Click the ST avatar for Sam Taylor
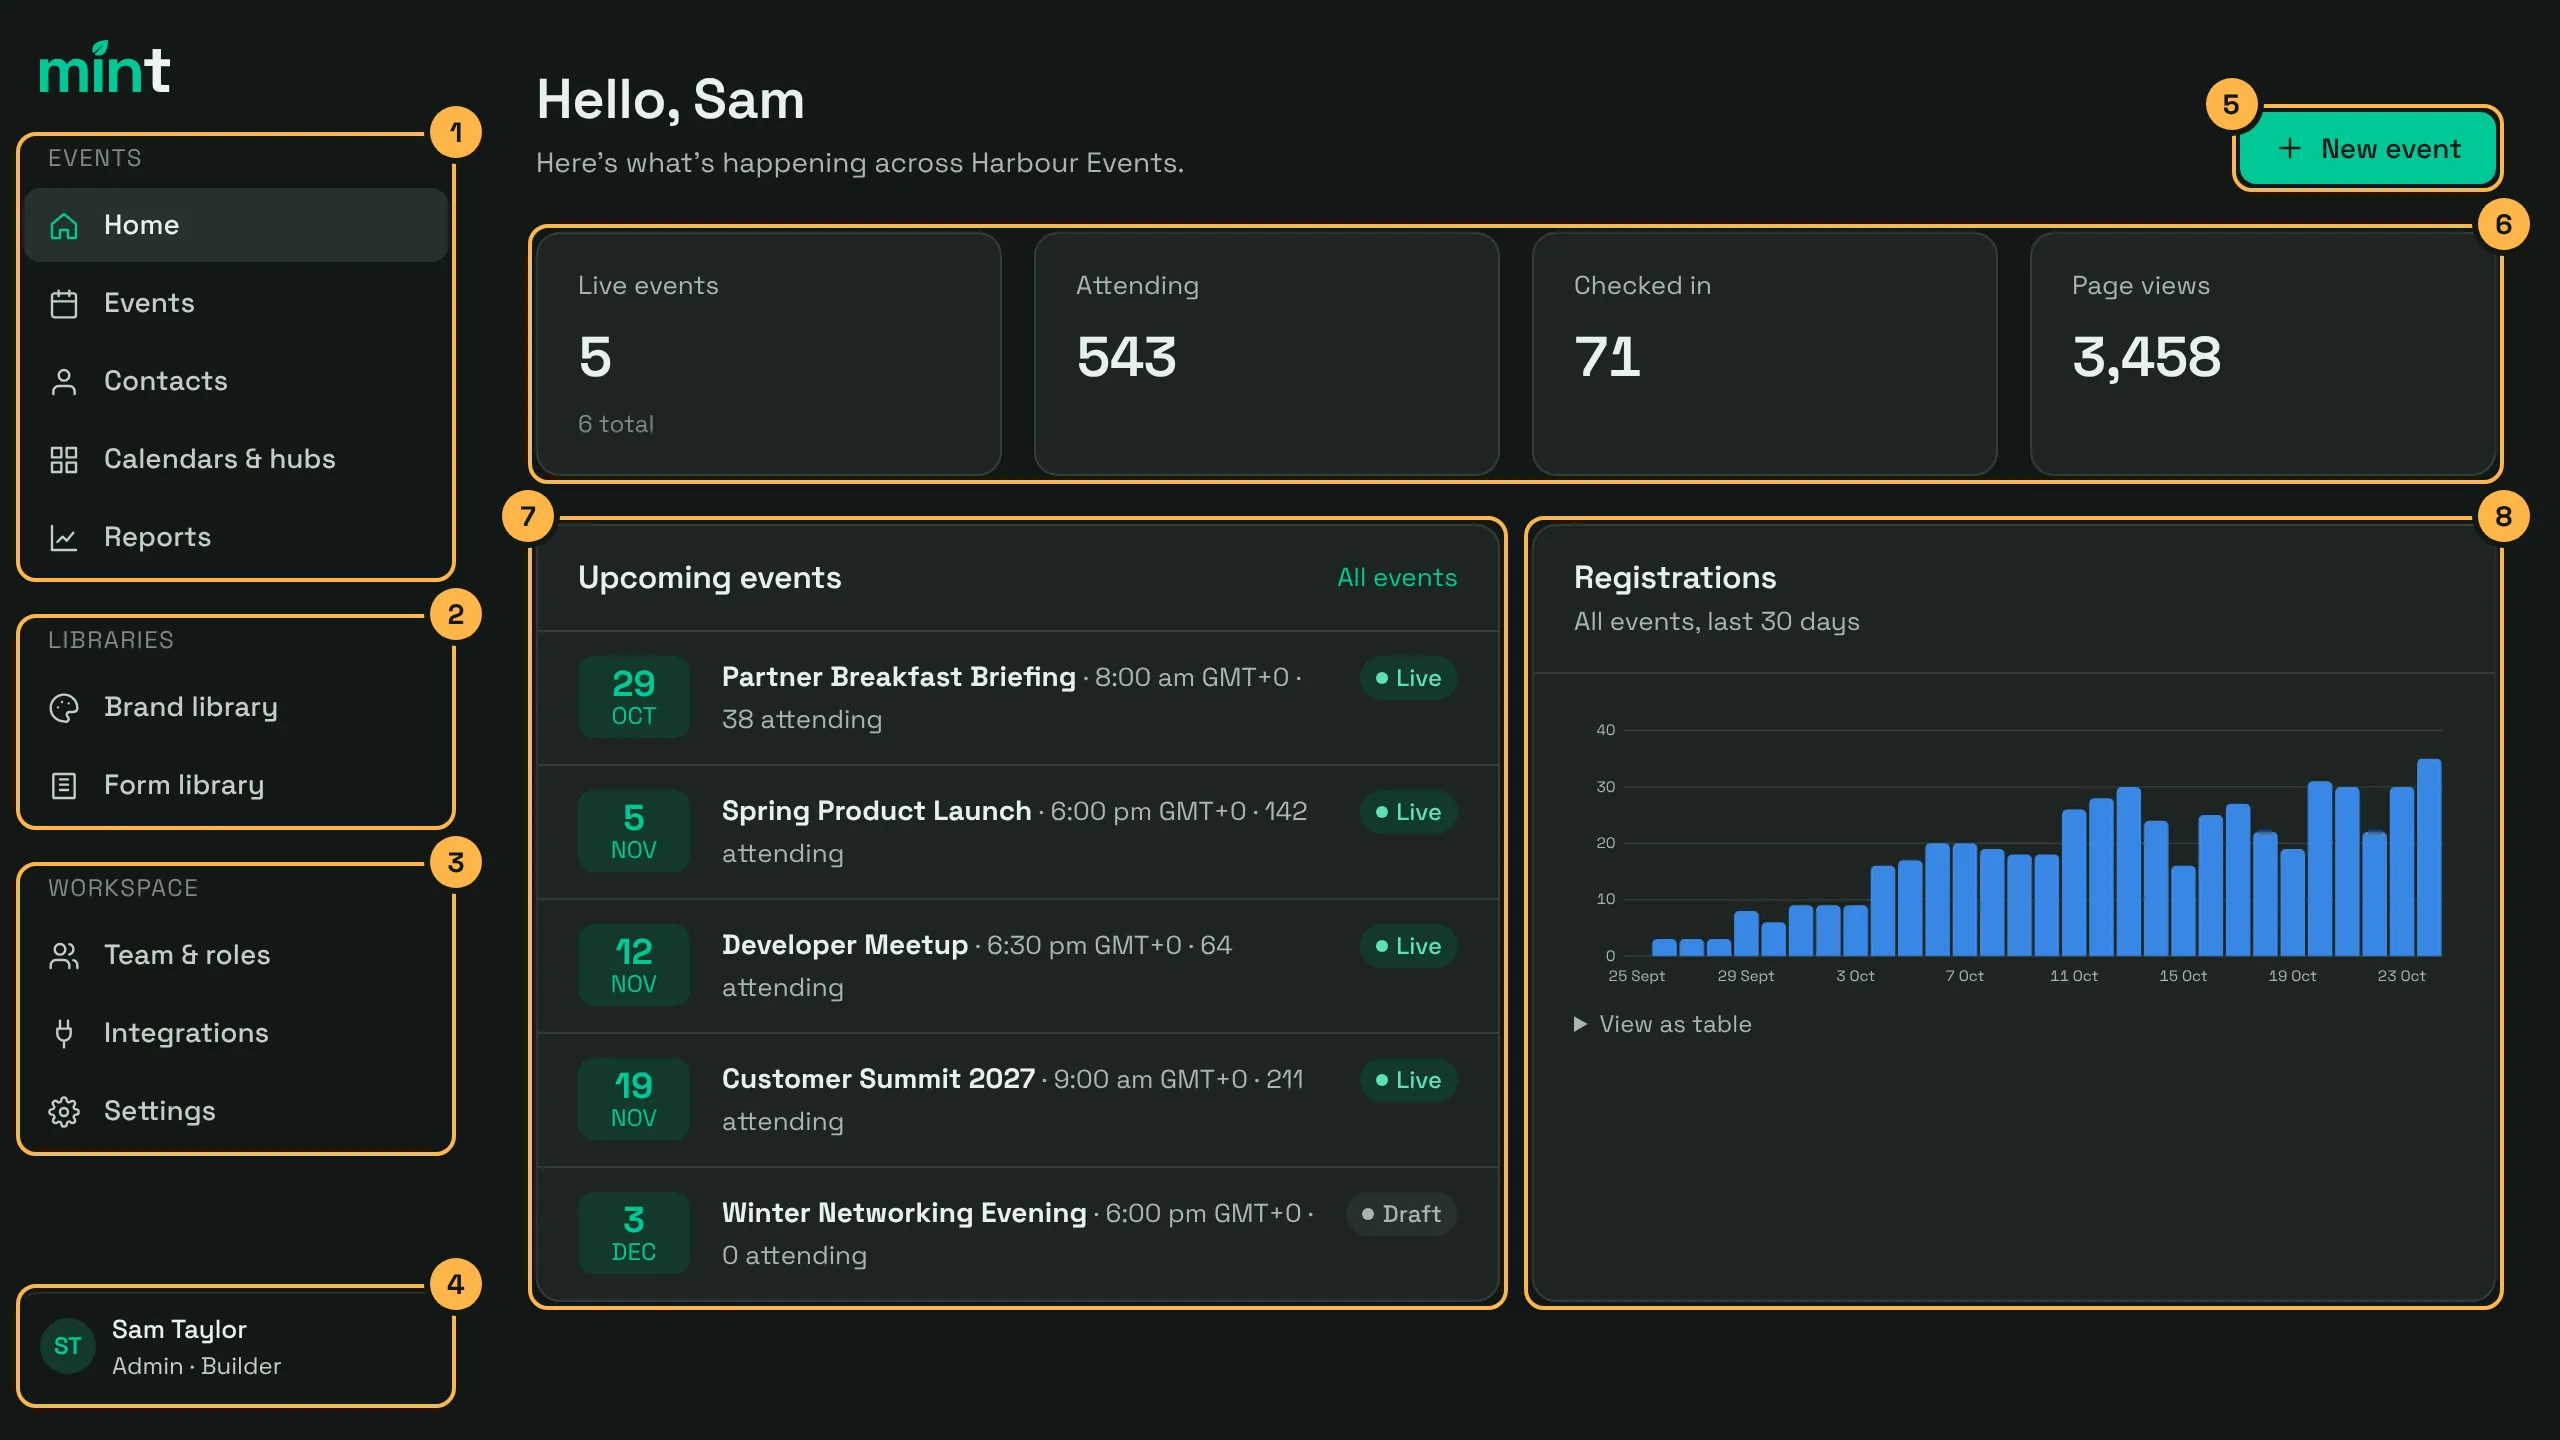Image resolution: width=2560 pixels, height=1440 pixels. pyautogui.click(x=68, y=1346)
